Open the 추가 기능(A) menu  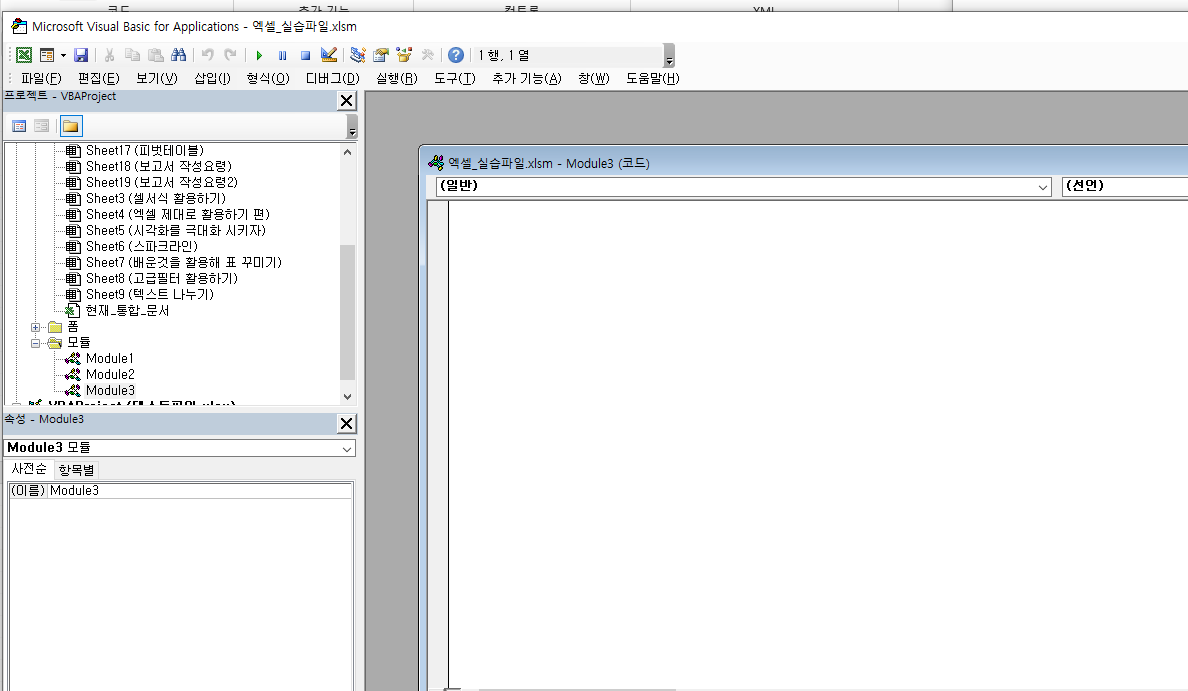527,79
